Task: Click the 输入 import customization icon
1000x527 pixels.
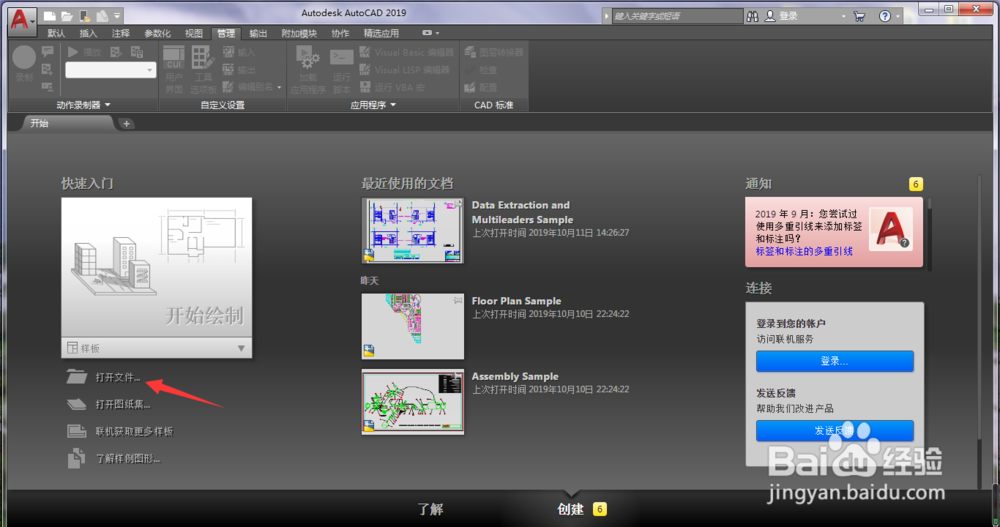Action: point(228,52)
